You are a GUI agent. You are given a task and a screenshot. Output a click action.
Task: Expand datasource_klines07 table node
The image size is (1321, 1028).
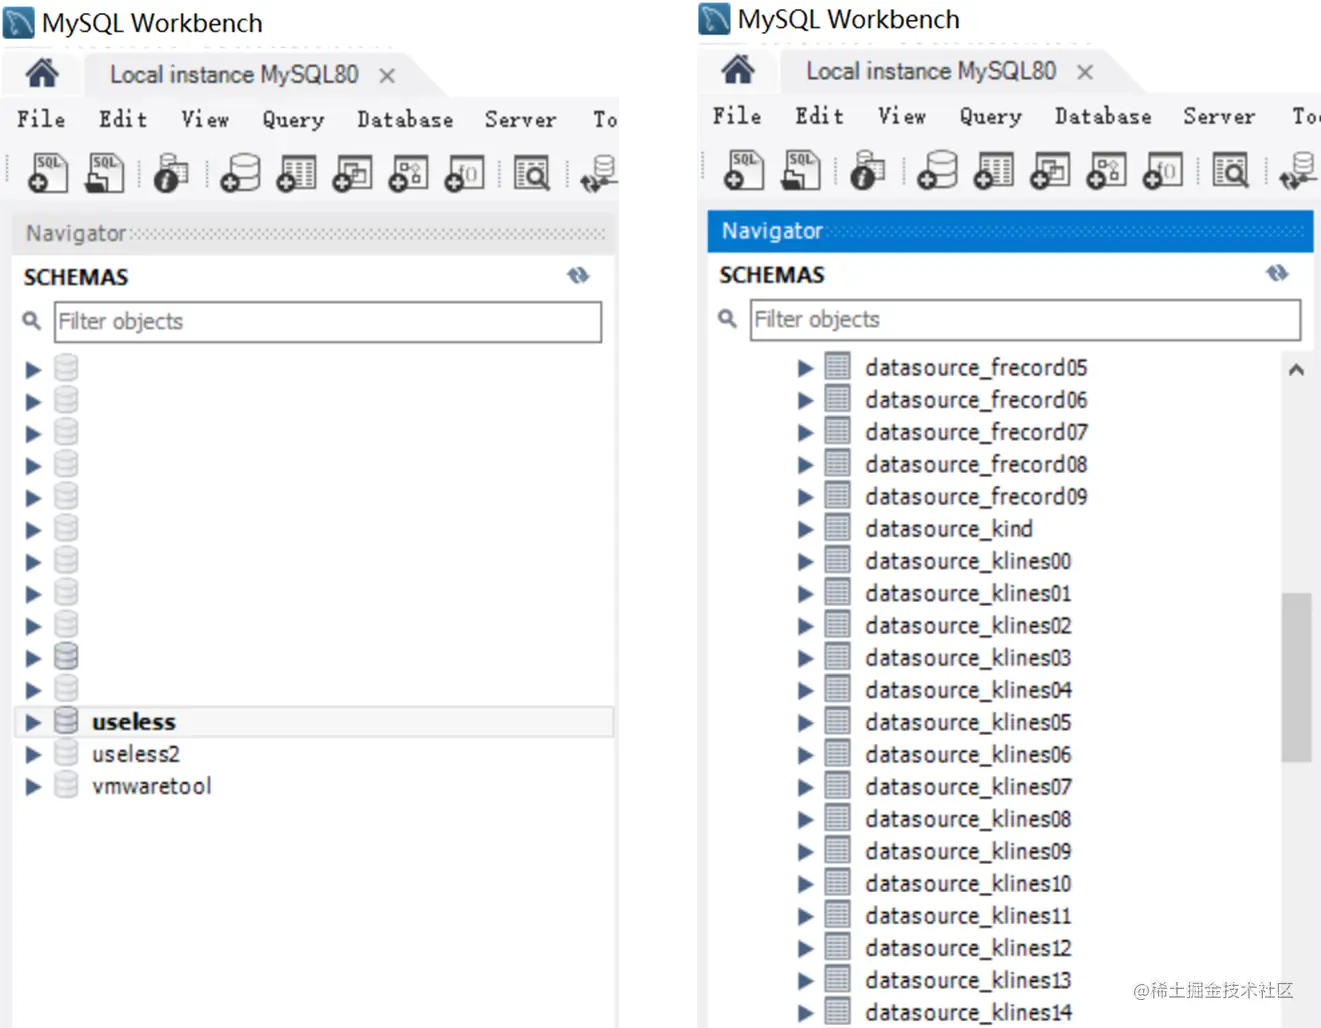click(805, 787)
